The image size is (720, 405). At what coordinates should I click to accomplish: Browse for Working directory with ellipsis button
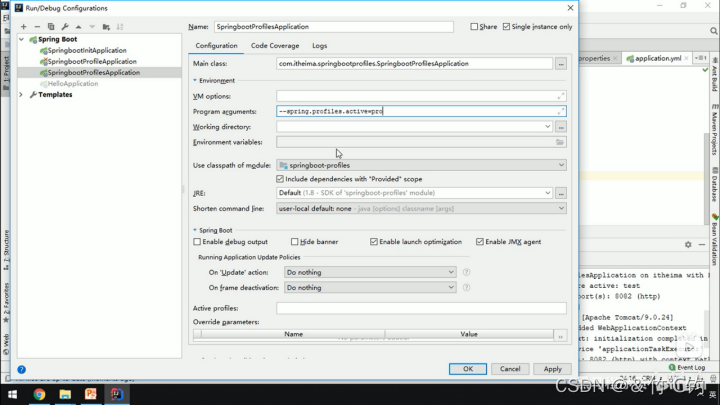coord(561,127)
